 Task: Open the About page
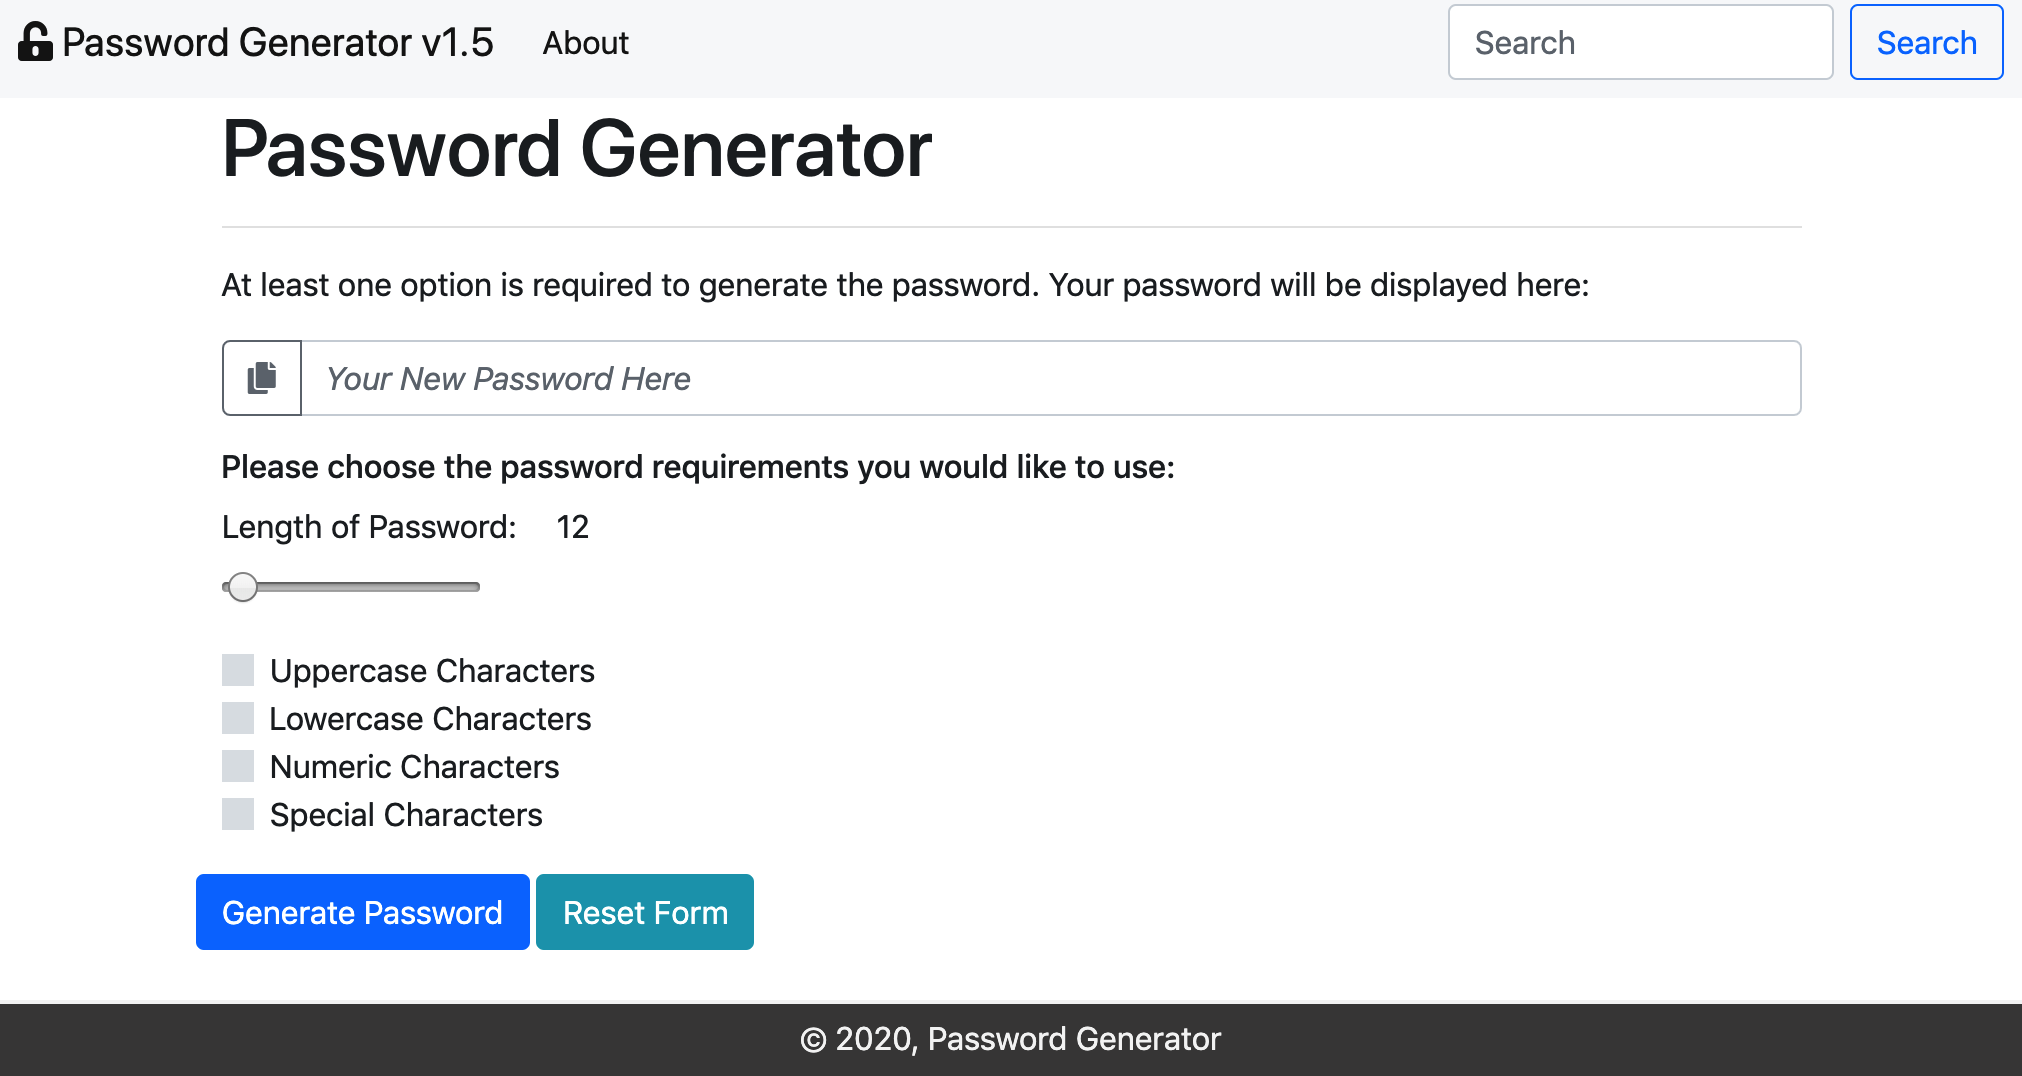point(585,43)
